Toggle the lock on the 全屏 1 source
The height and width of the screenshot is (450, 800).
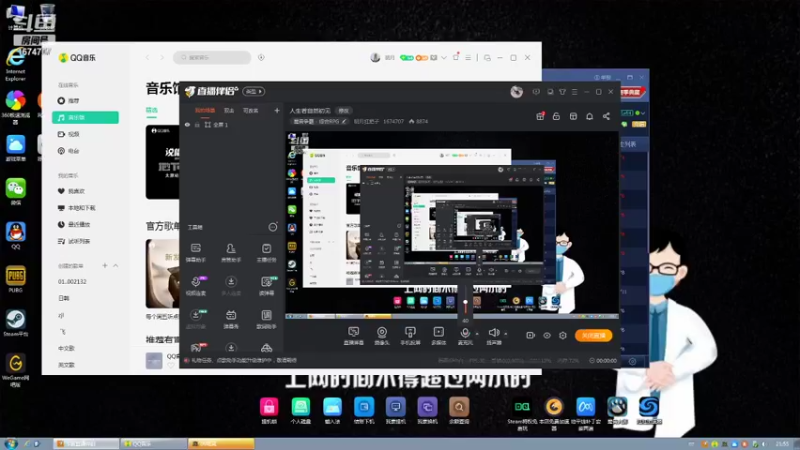click(197, 124)
